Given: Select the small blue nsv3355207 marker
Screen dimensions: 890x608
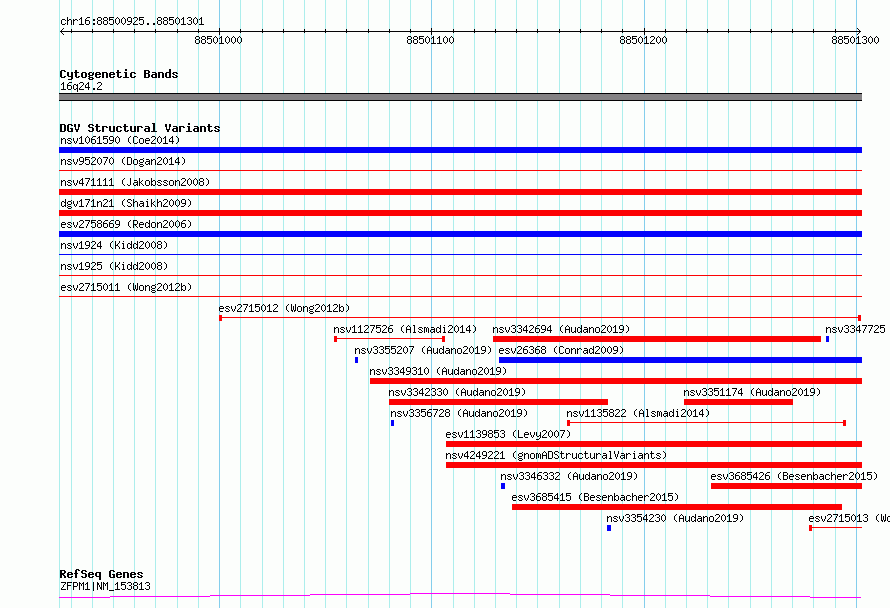Looking at the screenshot, I should [x=356, y=360].
